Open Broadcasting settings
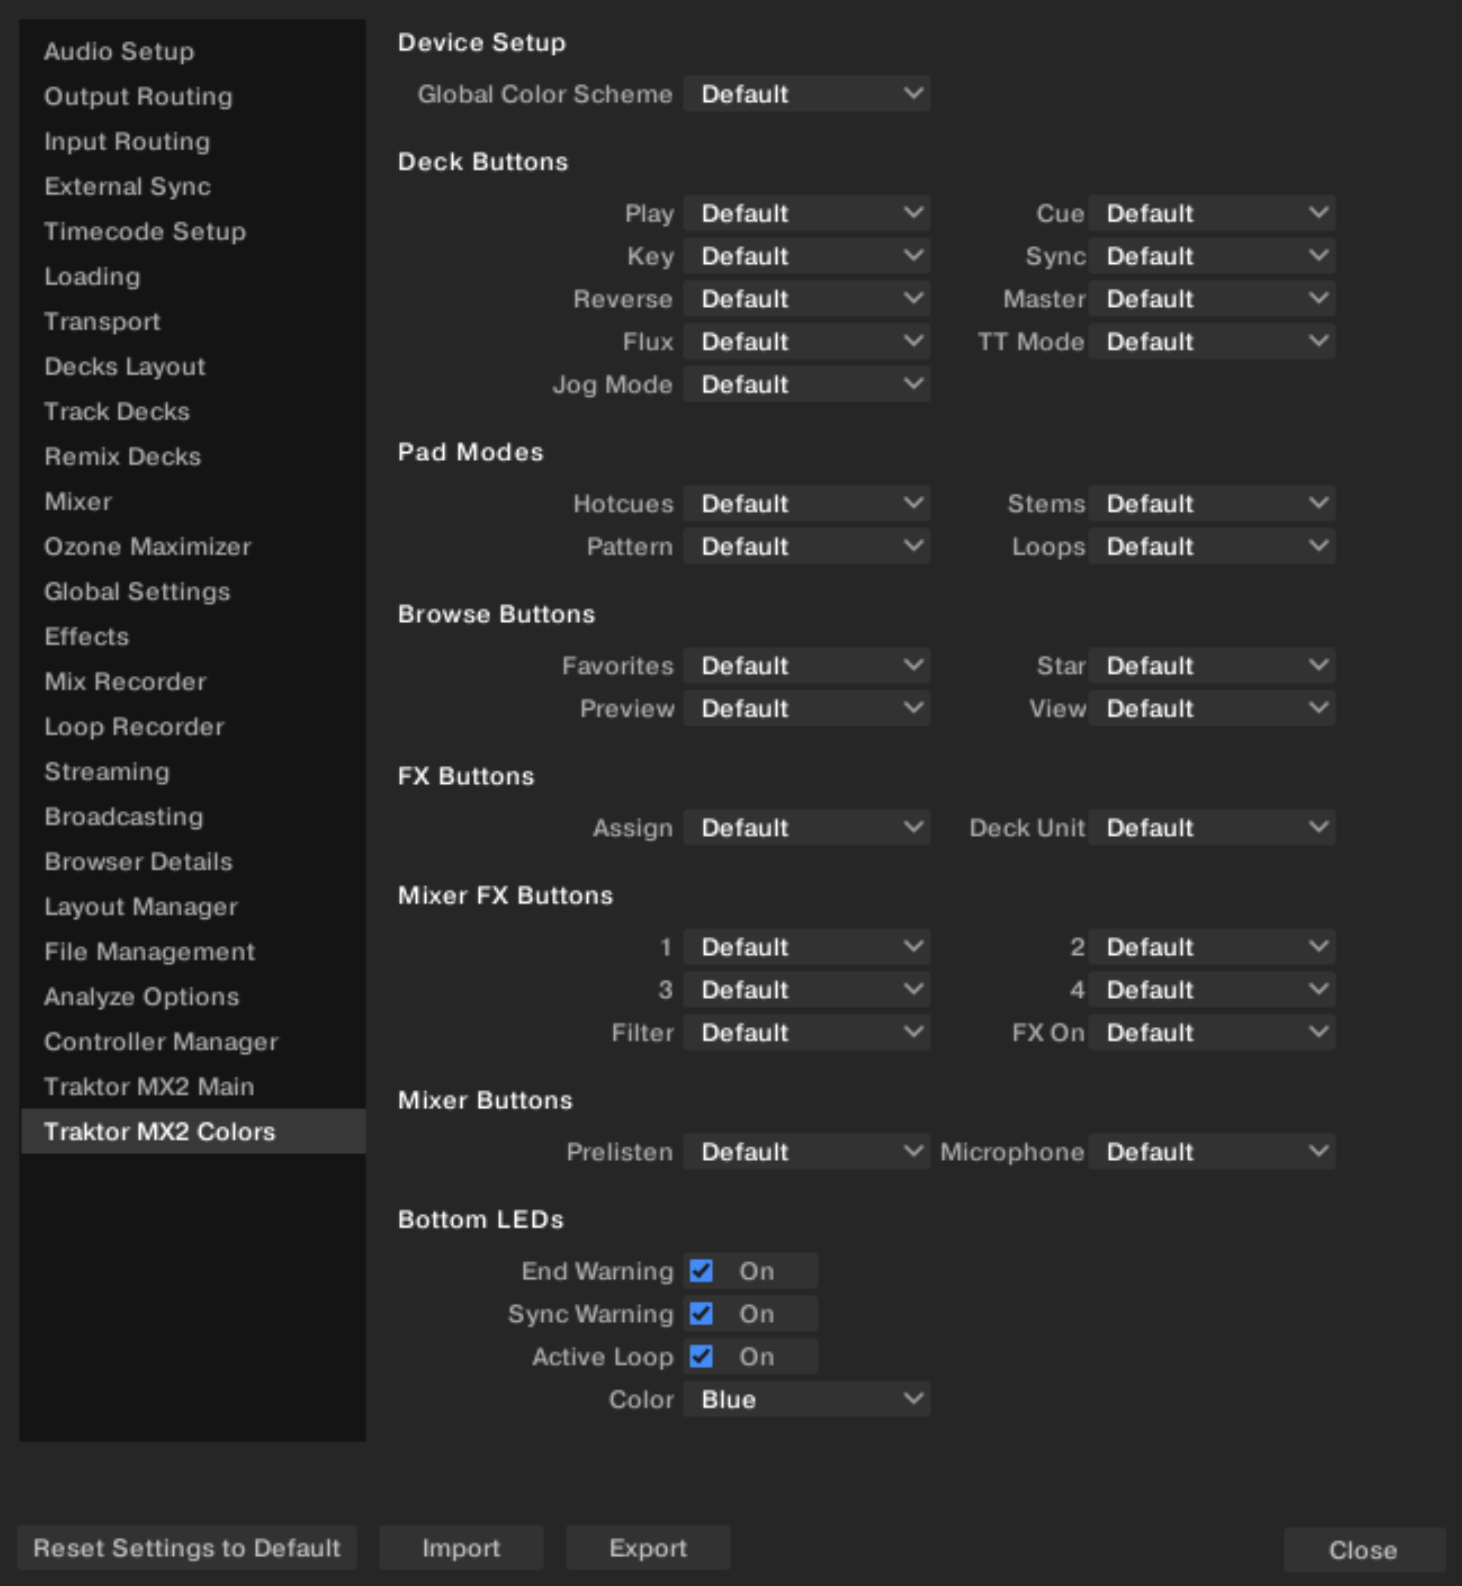This screenshot has width=1462, height=1586. click(193, 816)
